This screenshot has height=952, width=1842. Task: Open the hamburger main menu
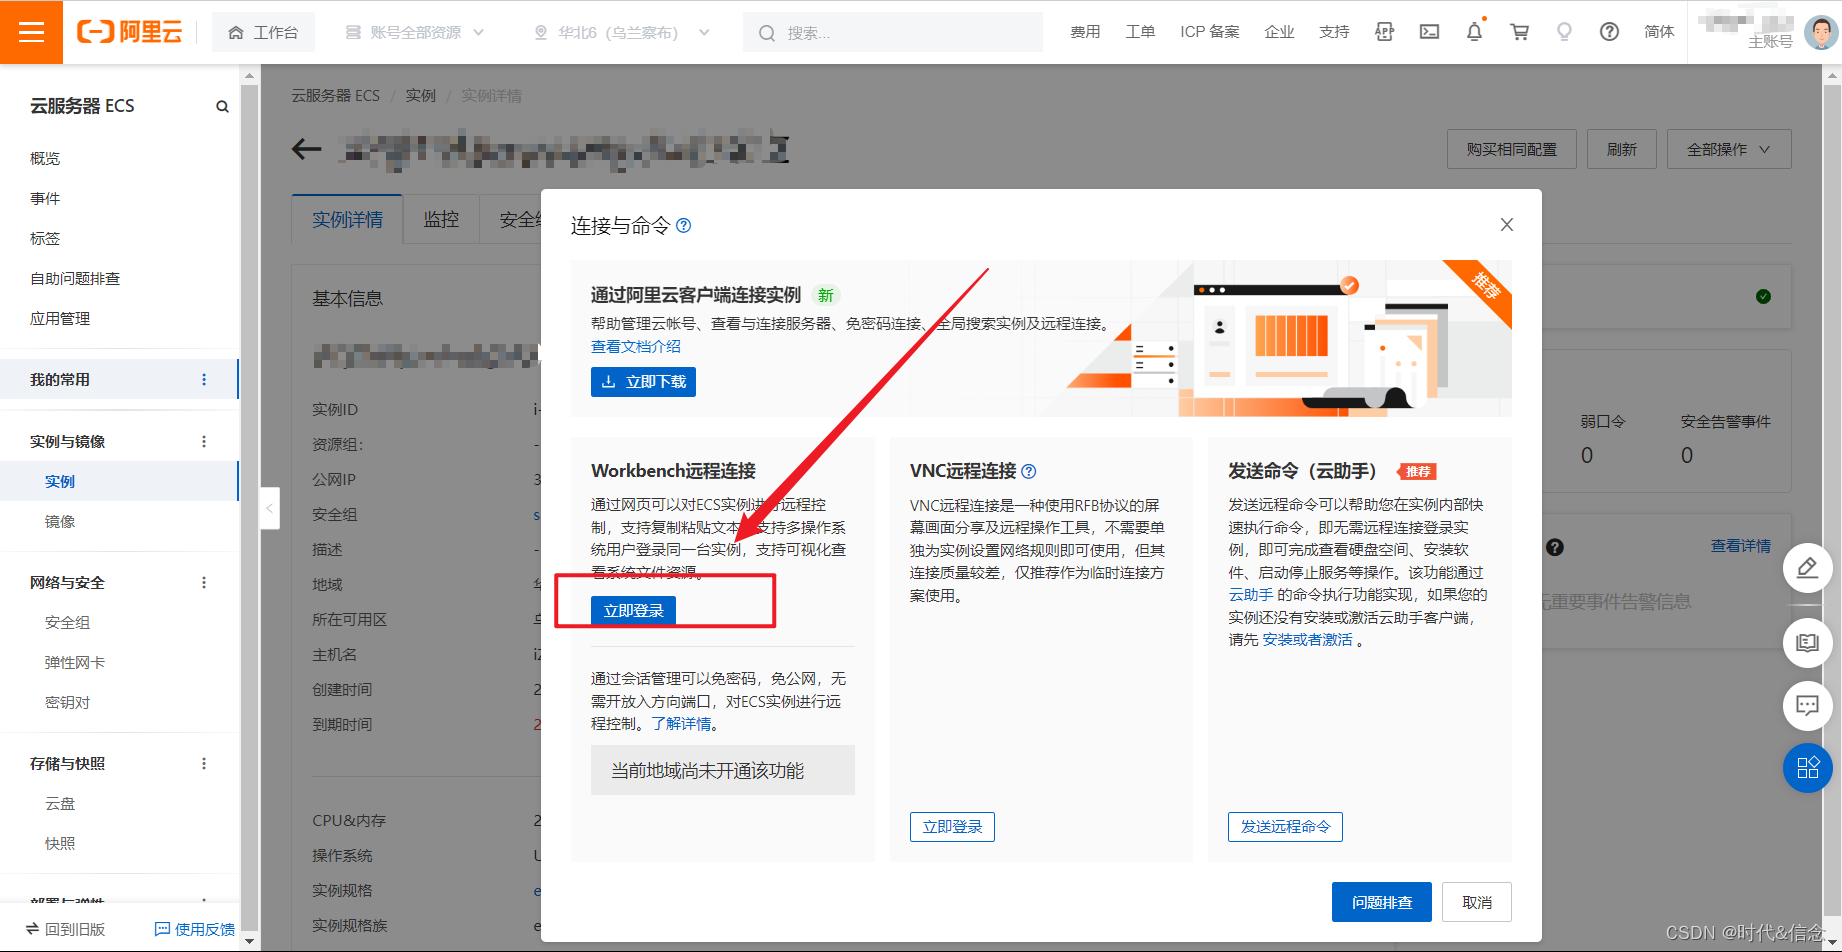point(31,32)
